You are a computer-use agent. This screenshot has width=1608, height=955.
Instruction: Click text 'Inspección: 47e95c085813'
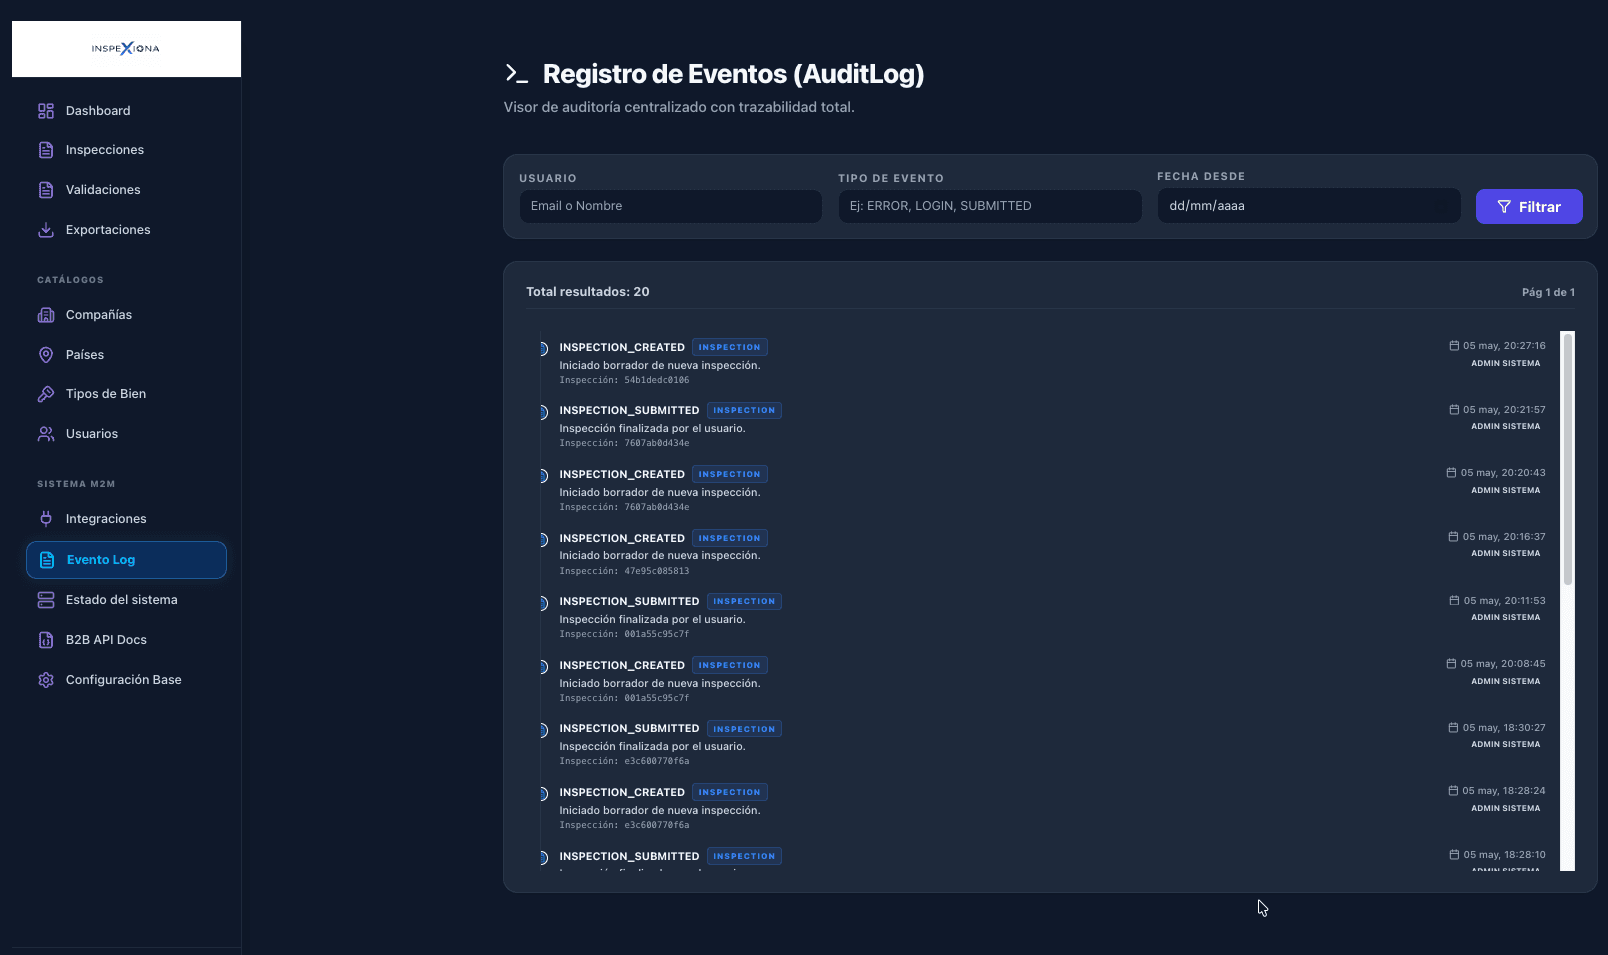pyautogui.click(x=624, y=571)
